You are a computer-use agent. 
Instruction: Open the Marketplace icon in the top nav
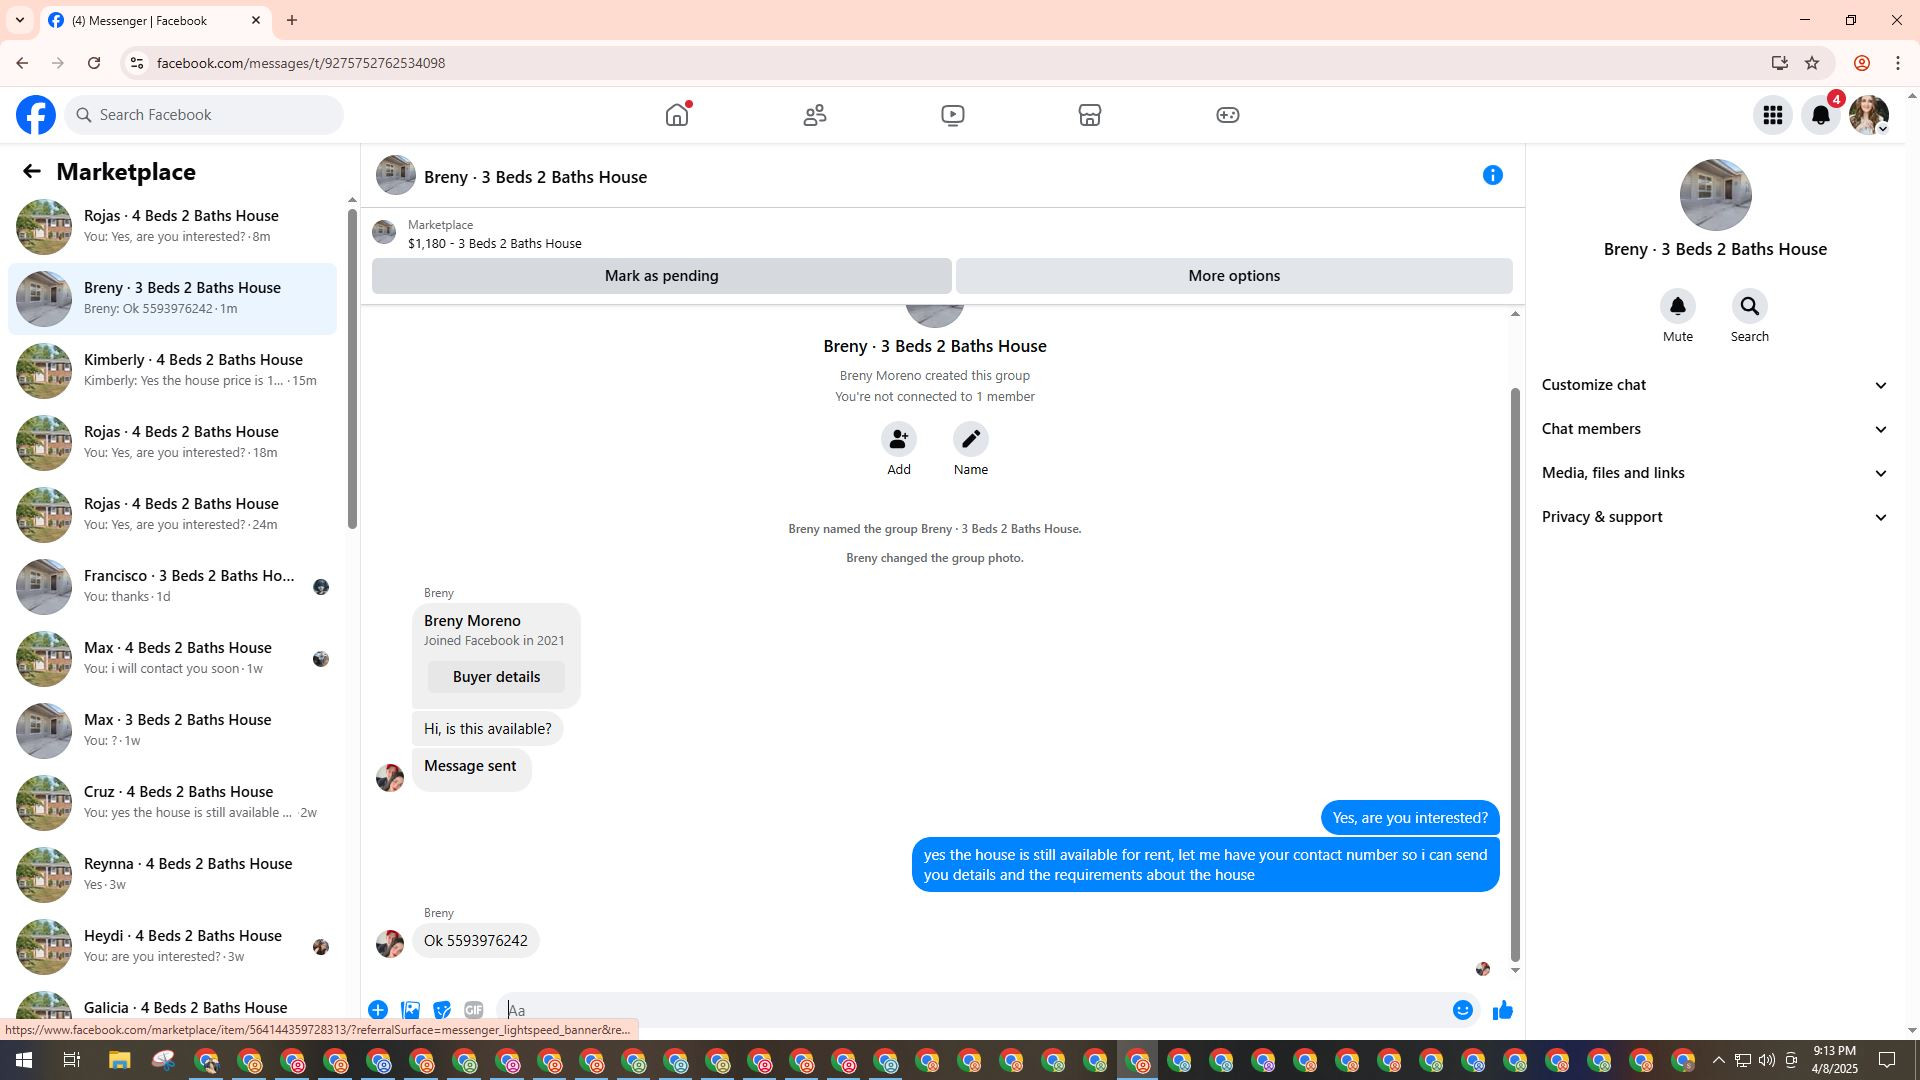(1090, 115)
